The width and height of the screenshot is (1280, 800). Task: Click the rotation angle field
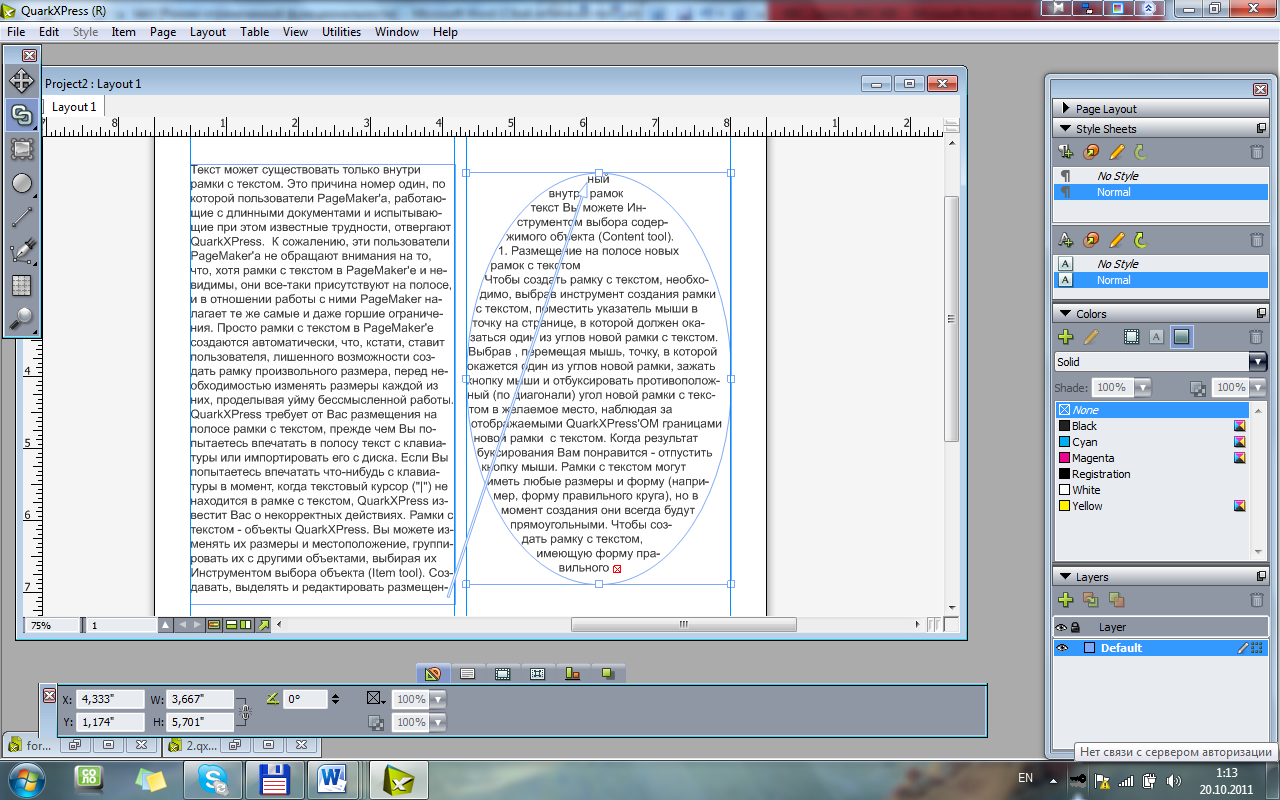coord(304,700)
